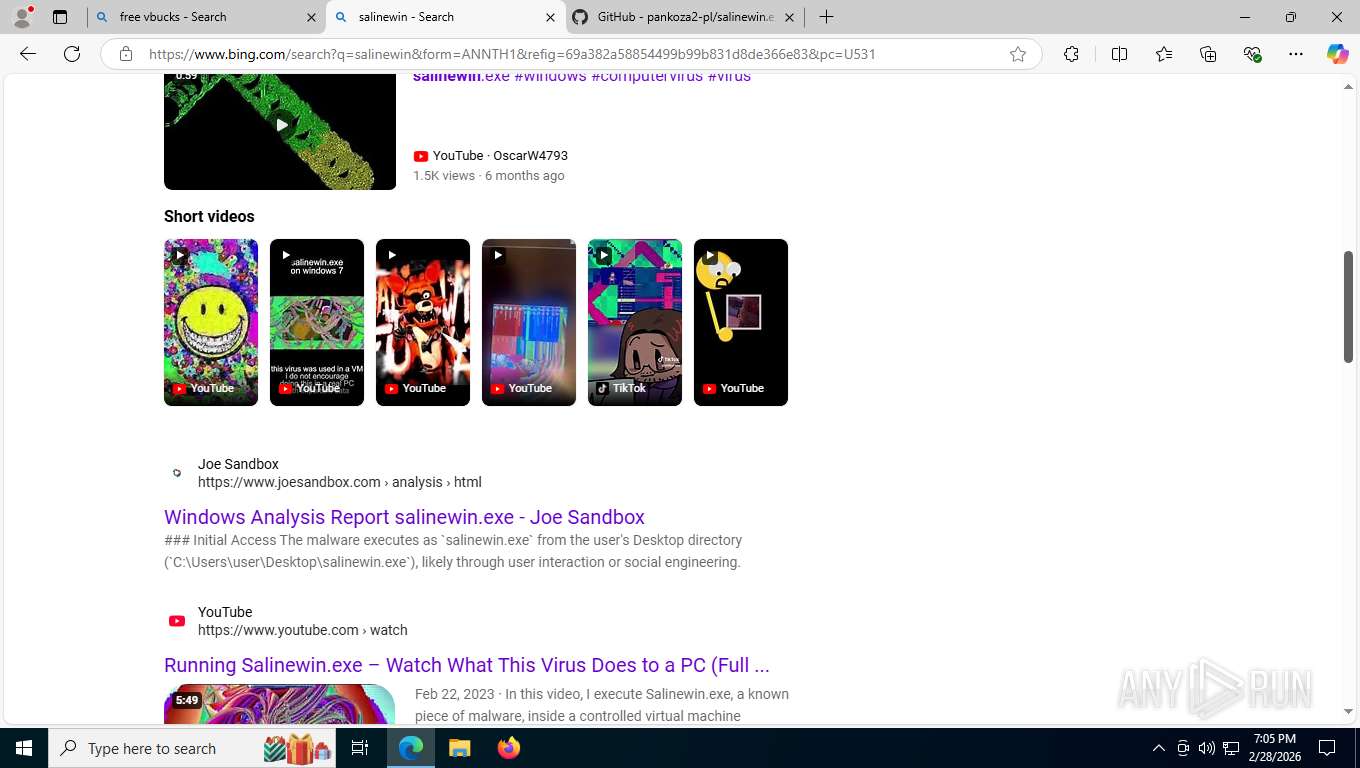This screenshot has height=768, width=1360.
Task: Open Task View on taskbar
Action: click(360, 748)
